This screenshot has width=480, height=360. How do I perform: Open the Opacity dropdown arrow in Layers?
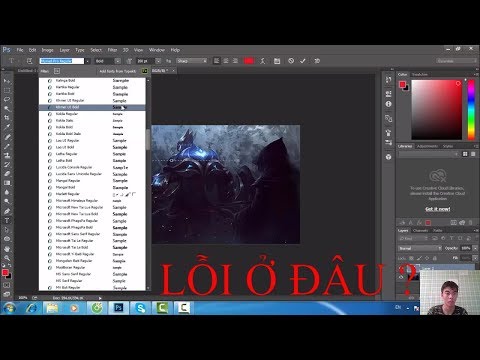(475, 248)
